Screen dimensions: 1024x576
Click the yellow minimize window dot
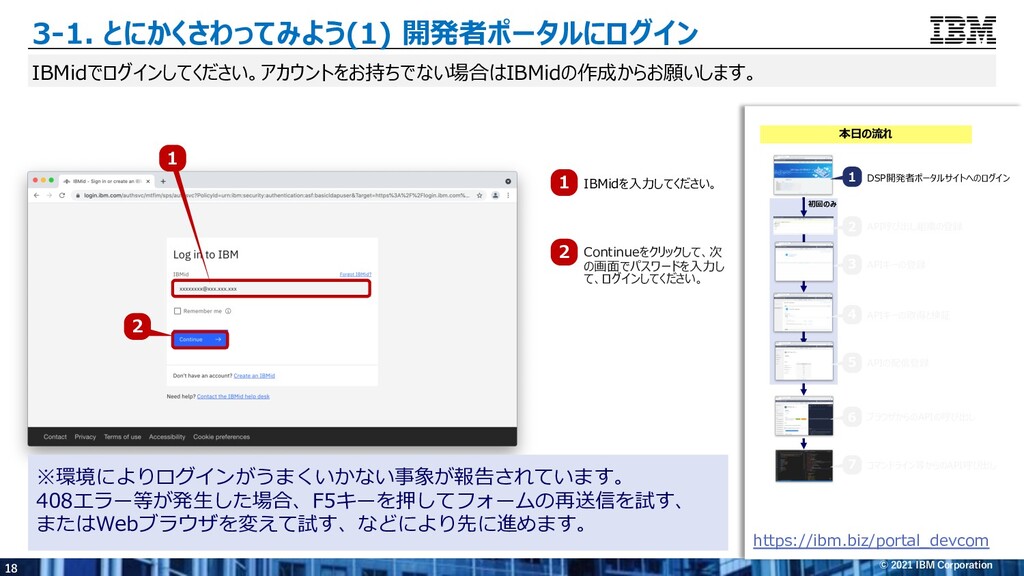coord(44,180)
